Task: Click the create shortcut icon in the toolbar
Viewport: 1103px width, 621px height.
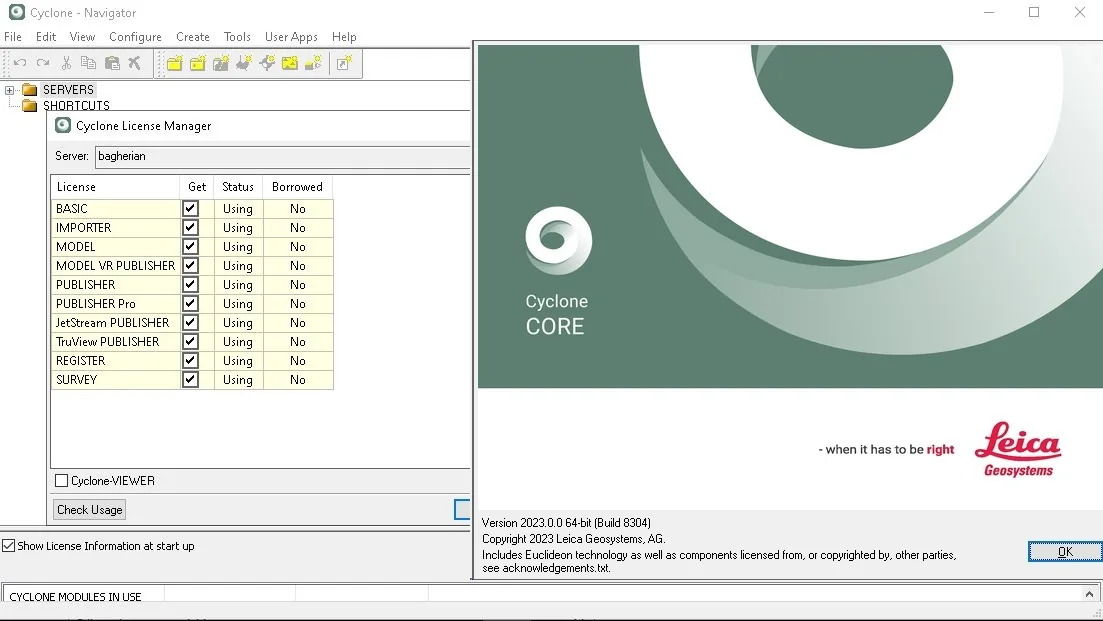Action: (x=343, y=63)
